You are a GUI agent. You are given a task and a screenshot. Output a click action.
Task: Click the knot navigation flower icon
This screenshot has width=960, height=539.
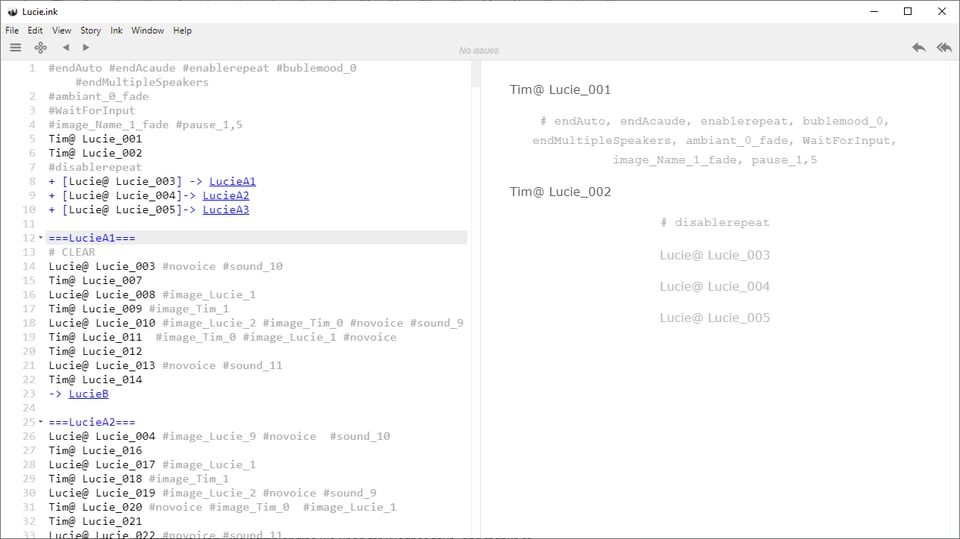pos(40,47)
